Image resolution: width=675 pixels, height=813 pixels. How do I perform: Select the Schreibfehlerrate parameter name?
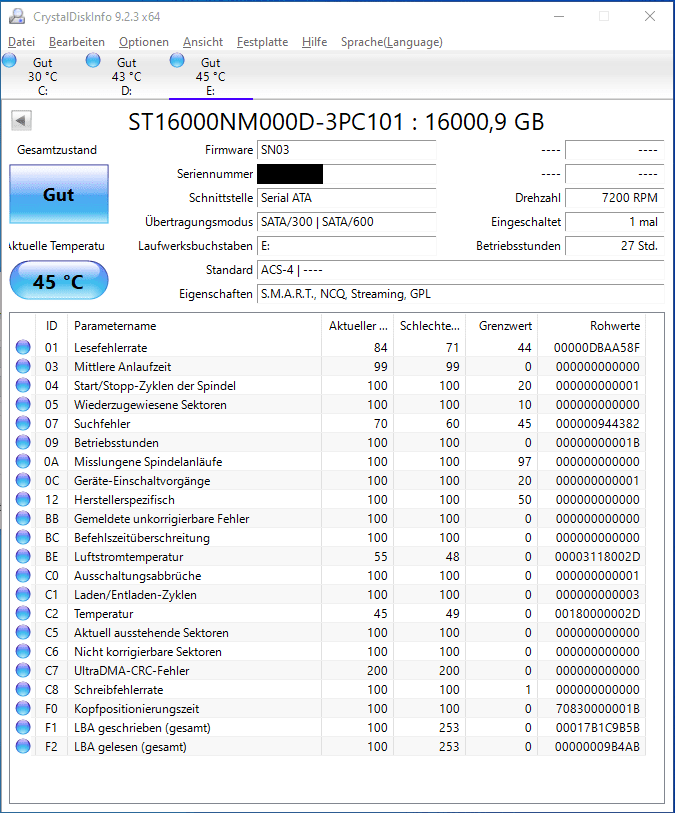[119, 690]
